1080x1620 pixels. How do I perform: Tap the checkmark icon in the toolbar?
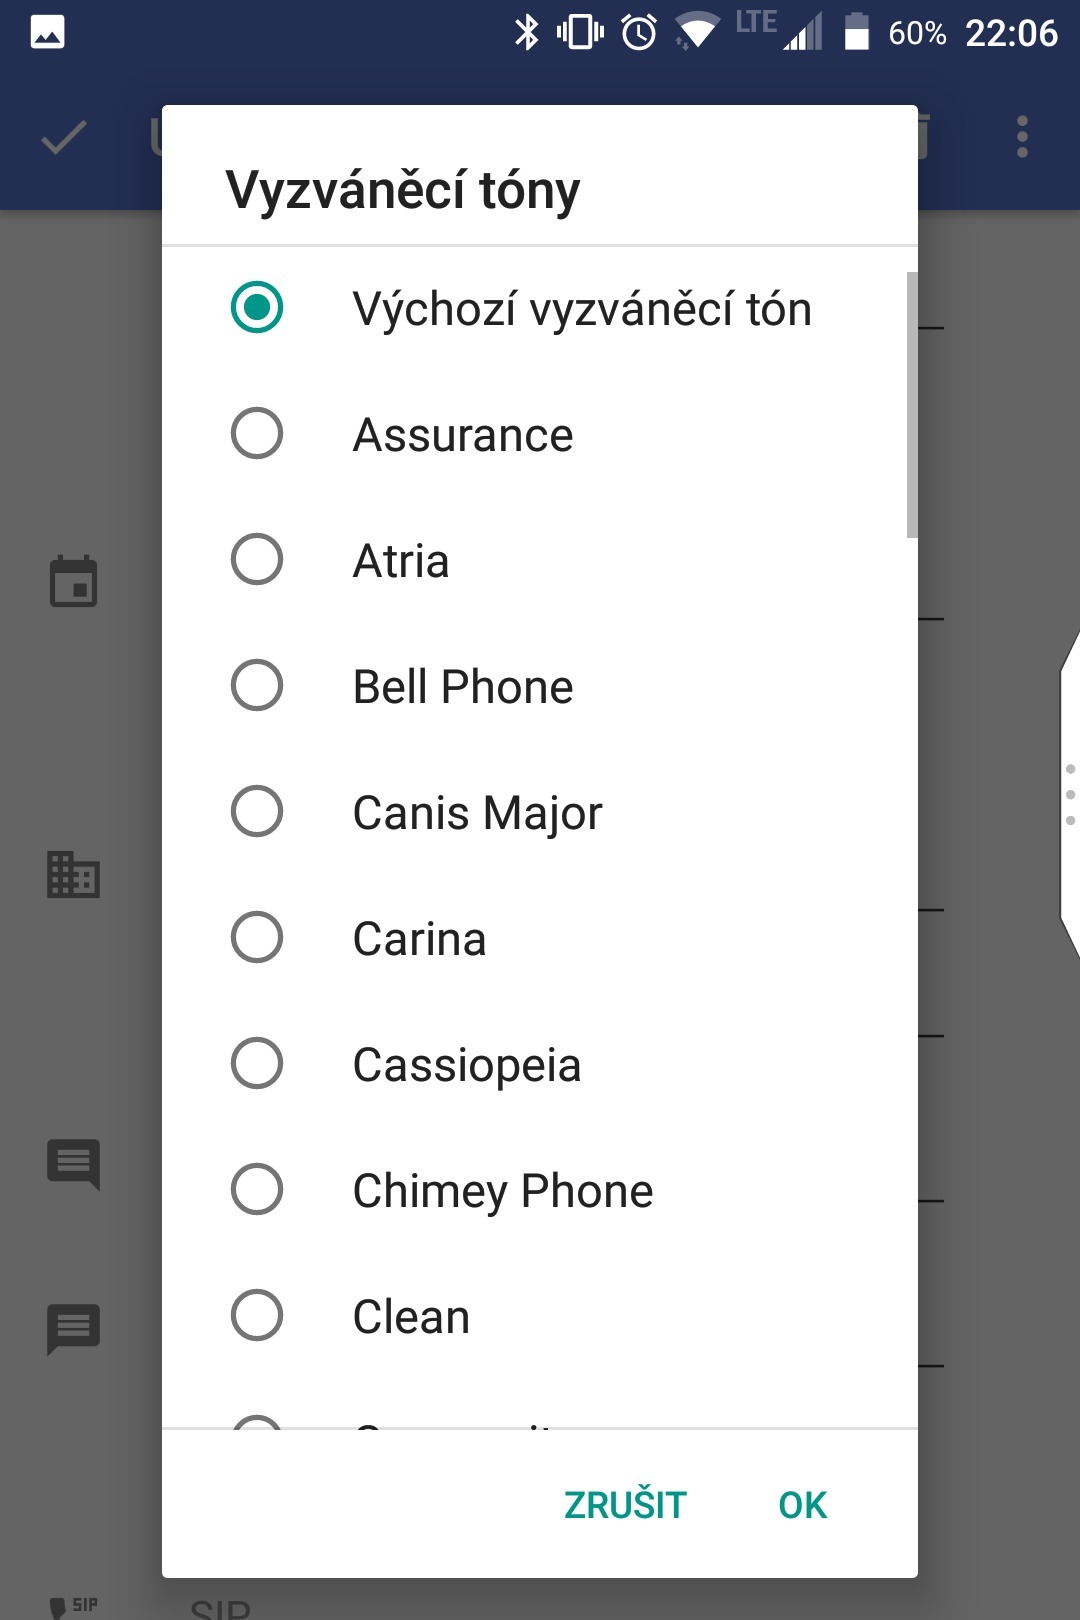tap(62, 139)
